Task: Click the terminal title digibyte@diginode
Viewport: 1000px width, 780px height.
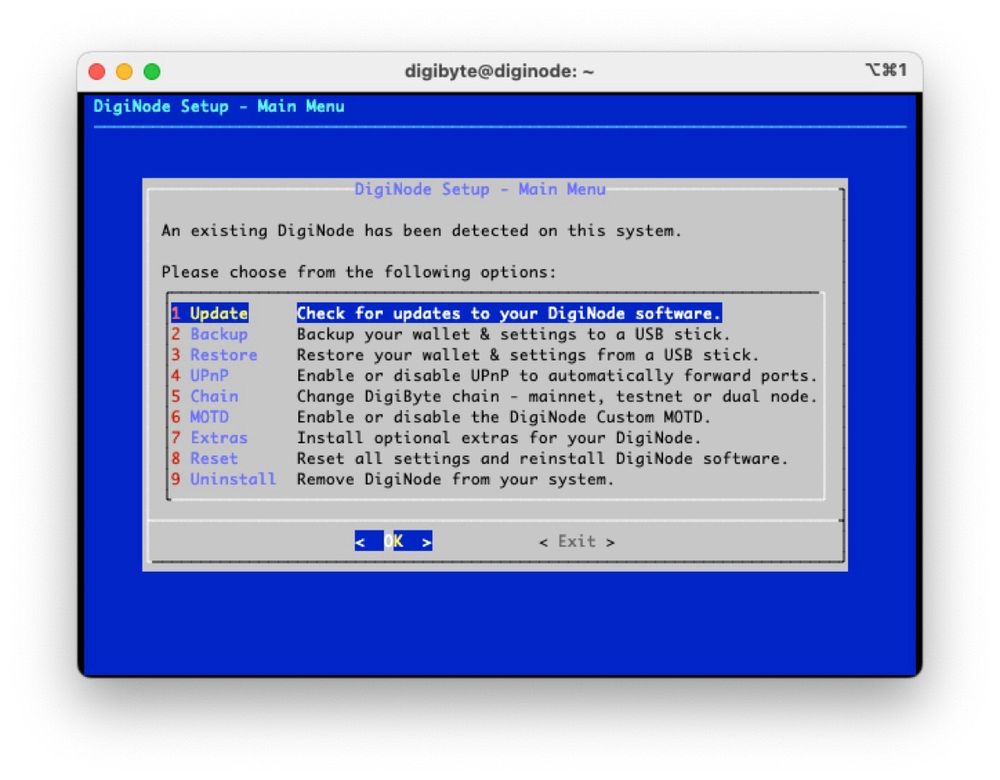Action: (x=499, y=71)
